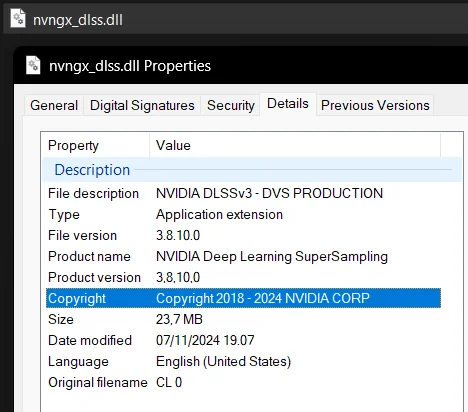Click the highlighted Copyright property label
Screen dimensions: 468x412
tap(77, 299)
